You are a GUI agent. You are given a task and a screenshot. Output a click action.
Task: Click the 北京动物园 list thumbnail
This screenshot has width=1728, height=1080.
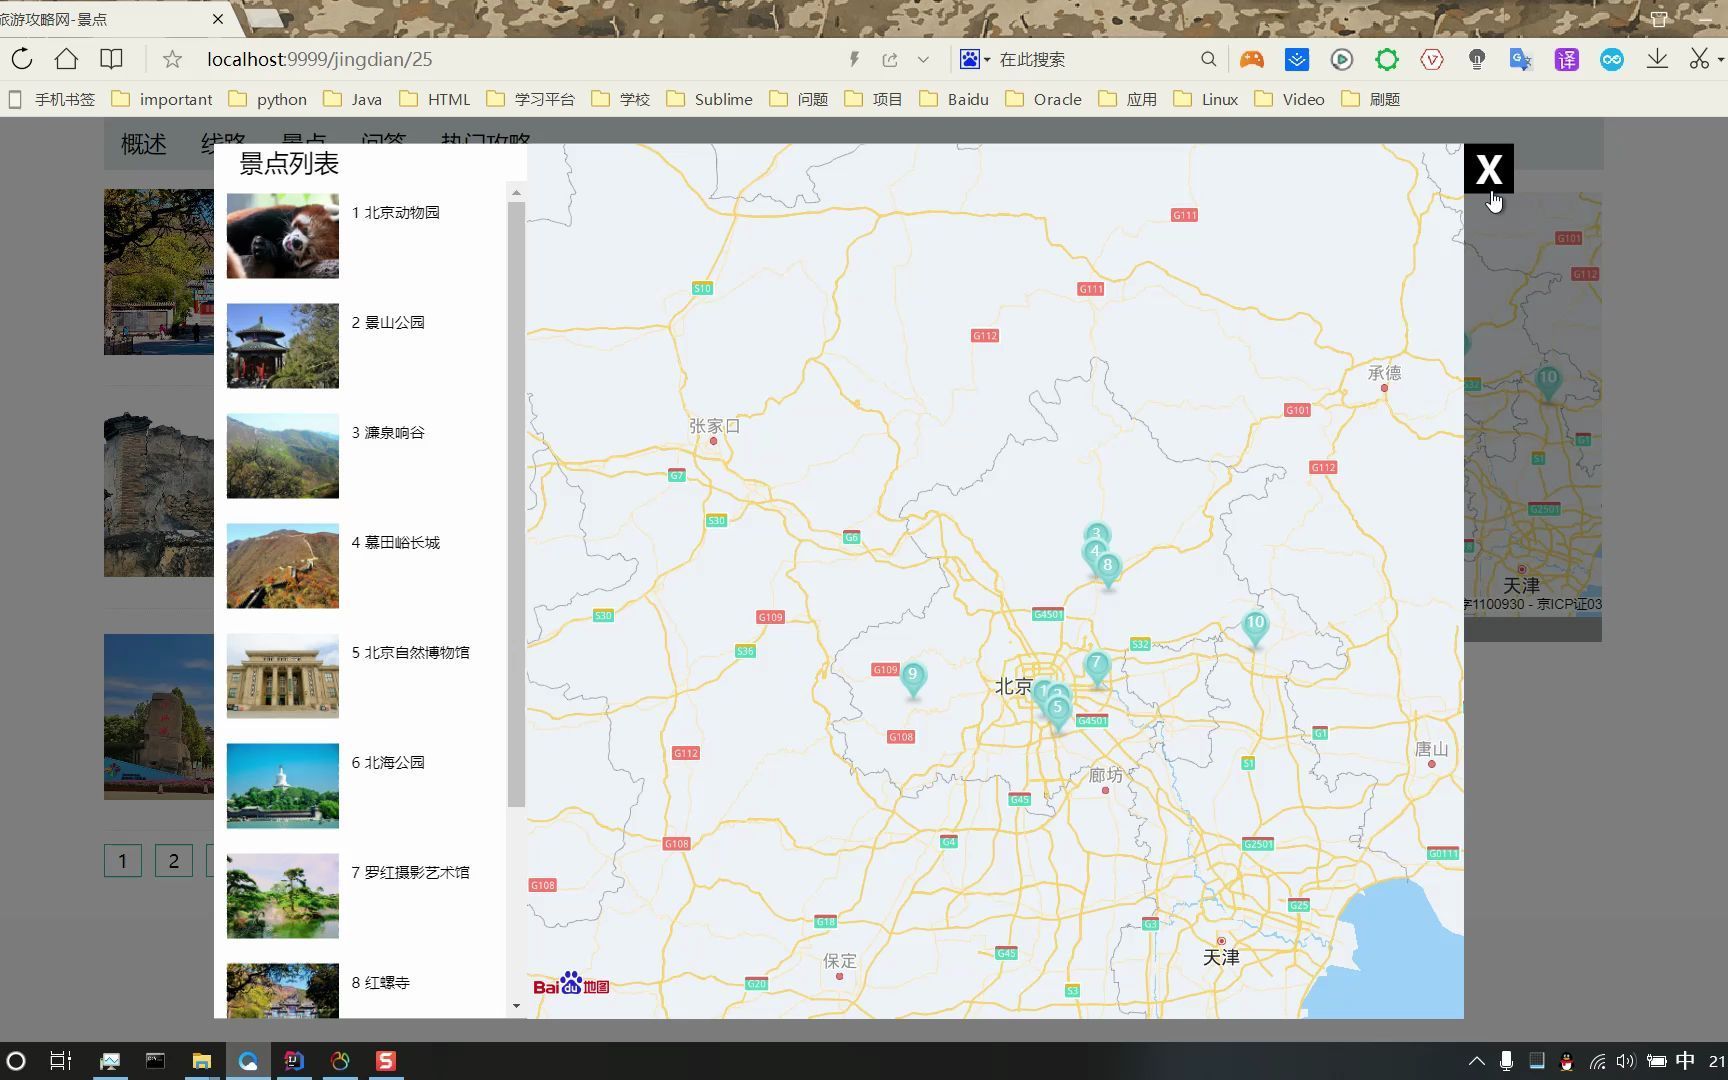(x=282, y=236)
